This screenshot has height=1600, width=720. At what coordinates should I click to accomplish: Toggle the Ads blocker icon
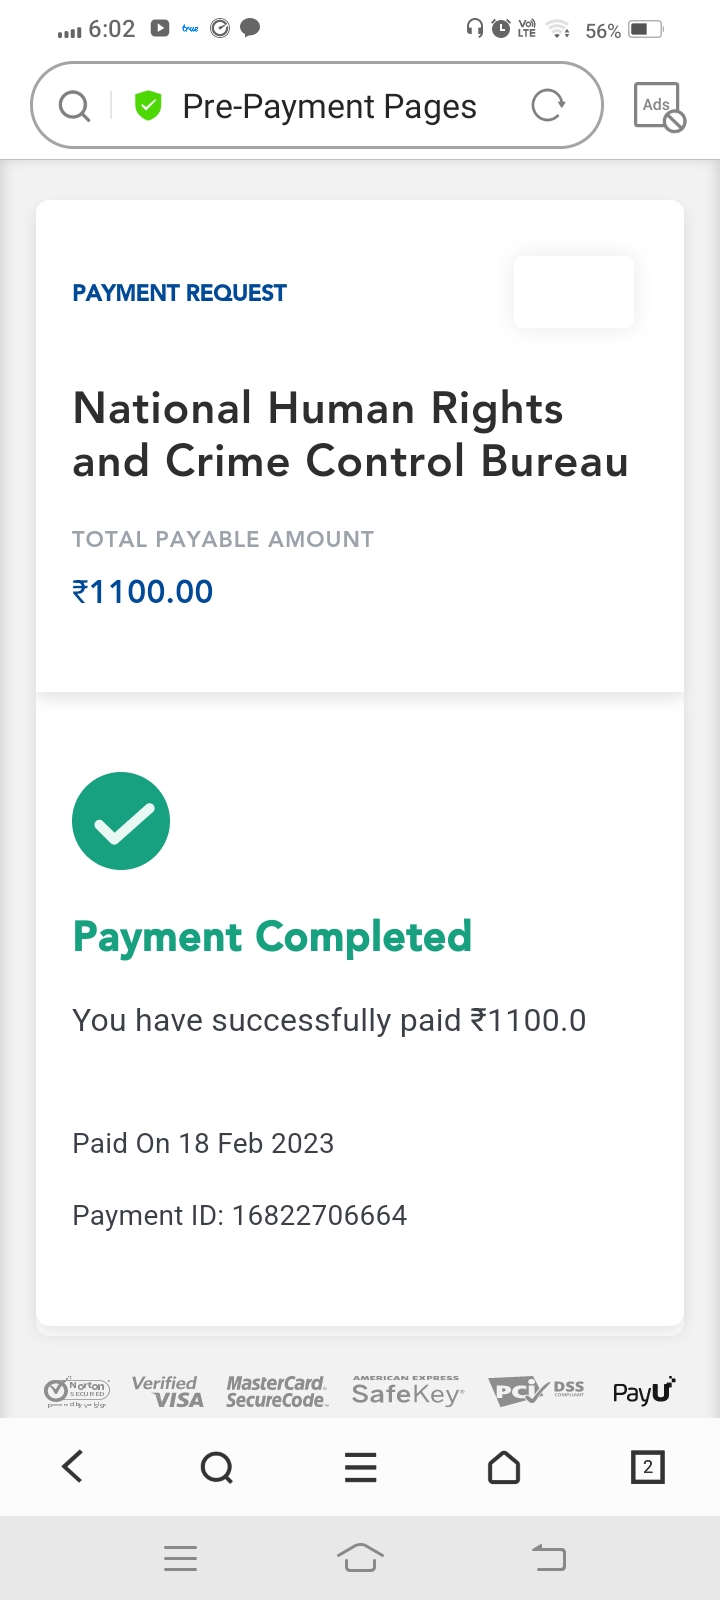coord(658,106)
